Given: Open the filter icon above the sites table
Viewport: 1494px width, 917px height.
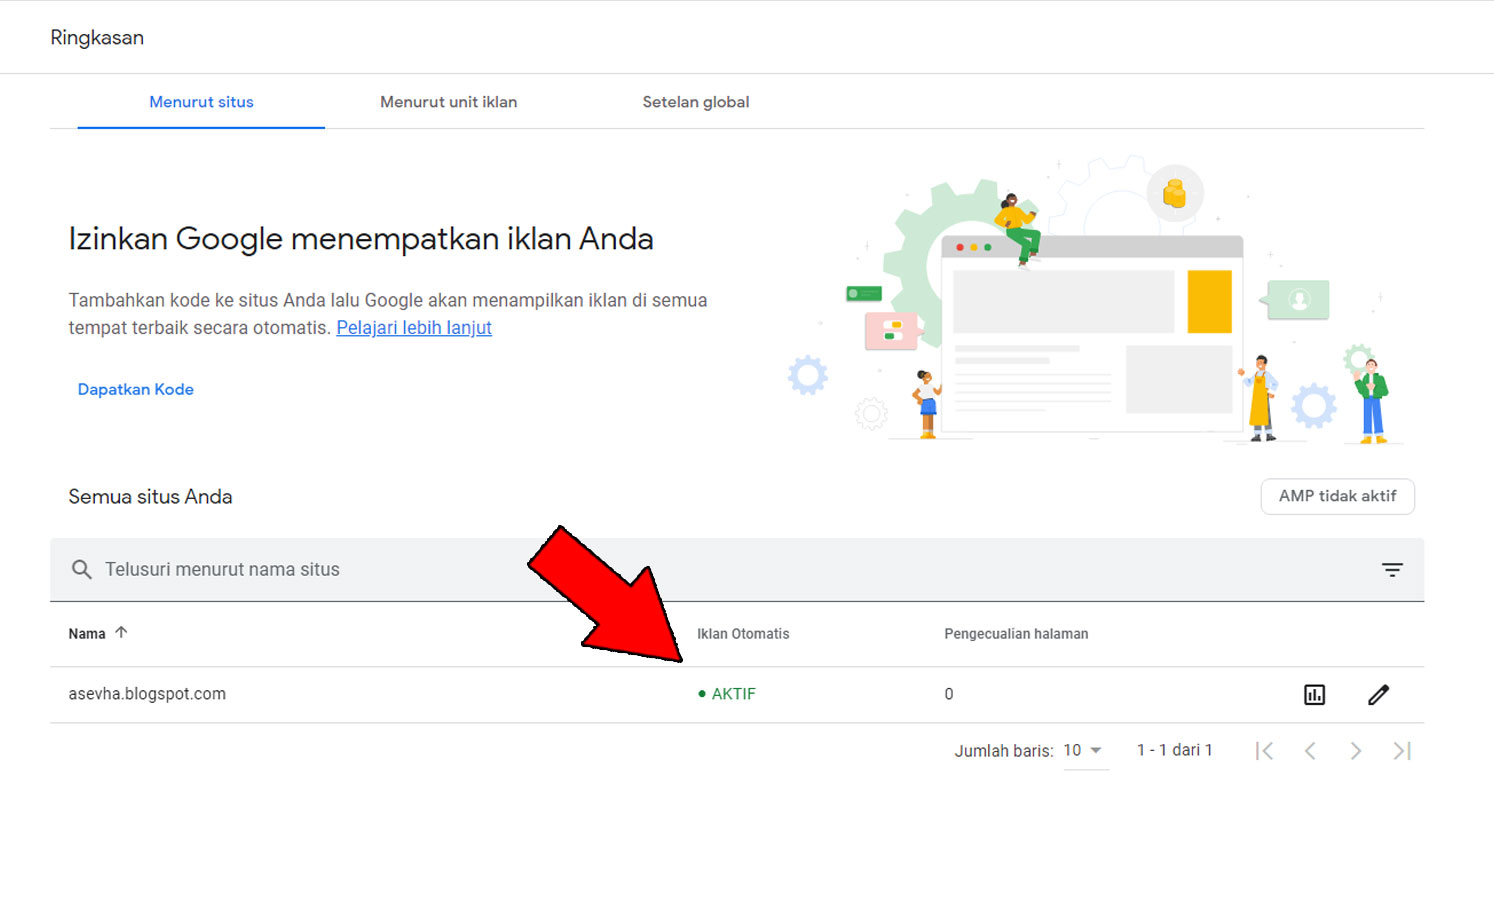Looking at the screenshot, I should tap(1392, 569).
